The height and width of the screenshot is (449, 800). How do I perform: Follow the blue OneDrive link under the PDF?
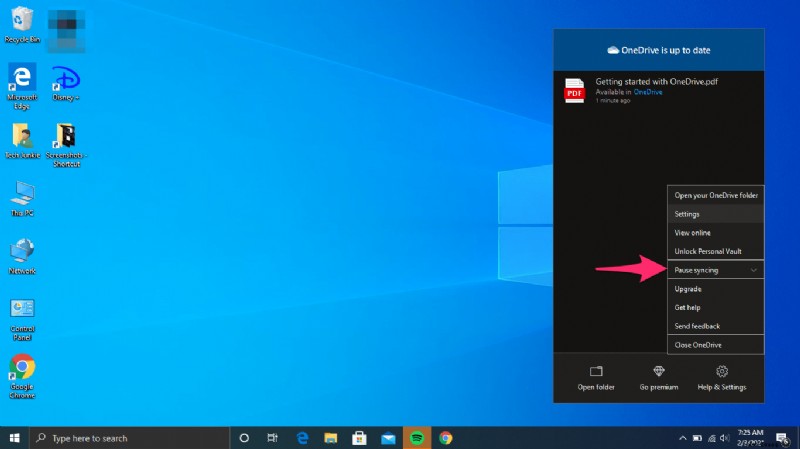coord(647,92)
